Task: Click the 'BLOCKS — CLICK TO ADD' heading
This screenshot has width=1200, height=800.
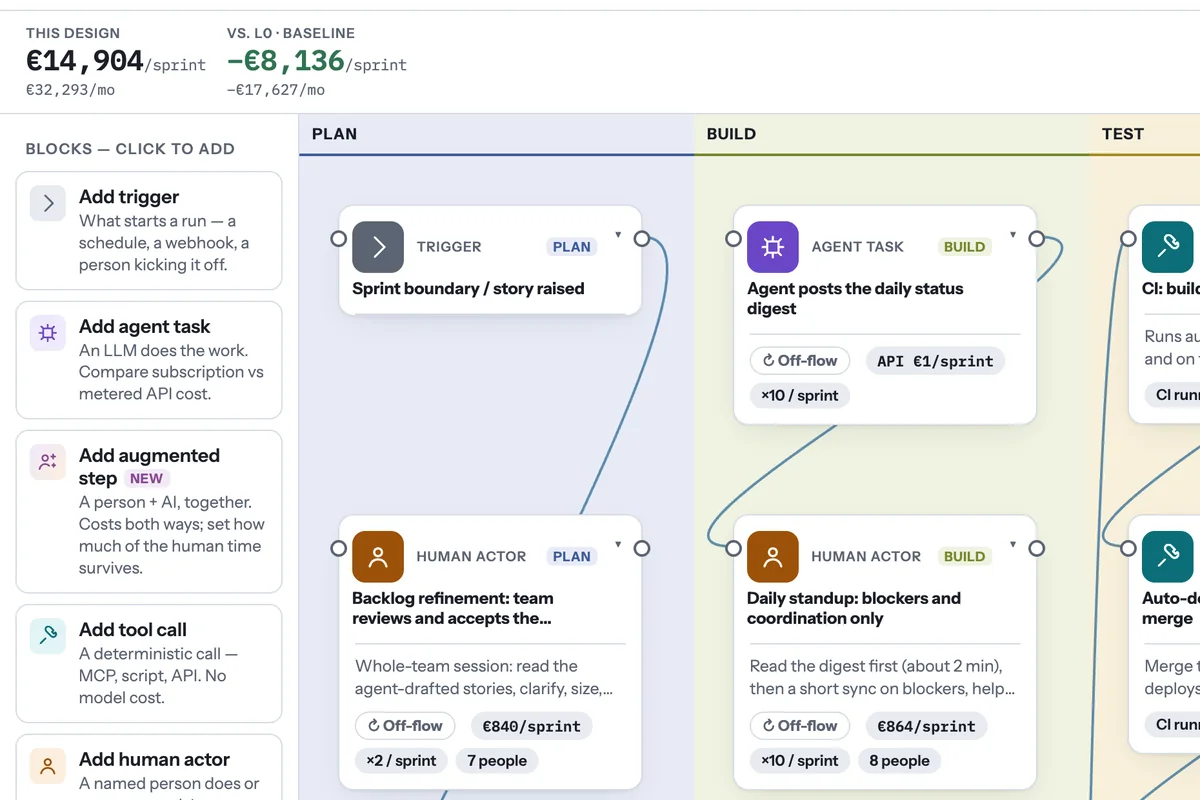Action: pyautogui.click(x=130, y=149)
